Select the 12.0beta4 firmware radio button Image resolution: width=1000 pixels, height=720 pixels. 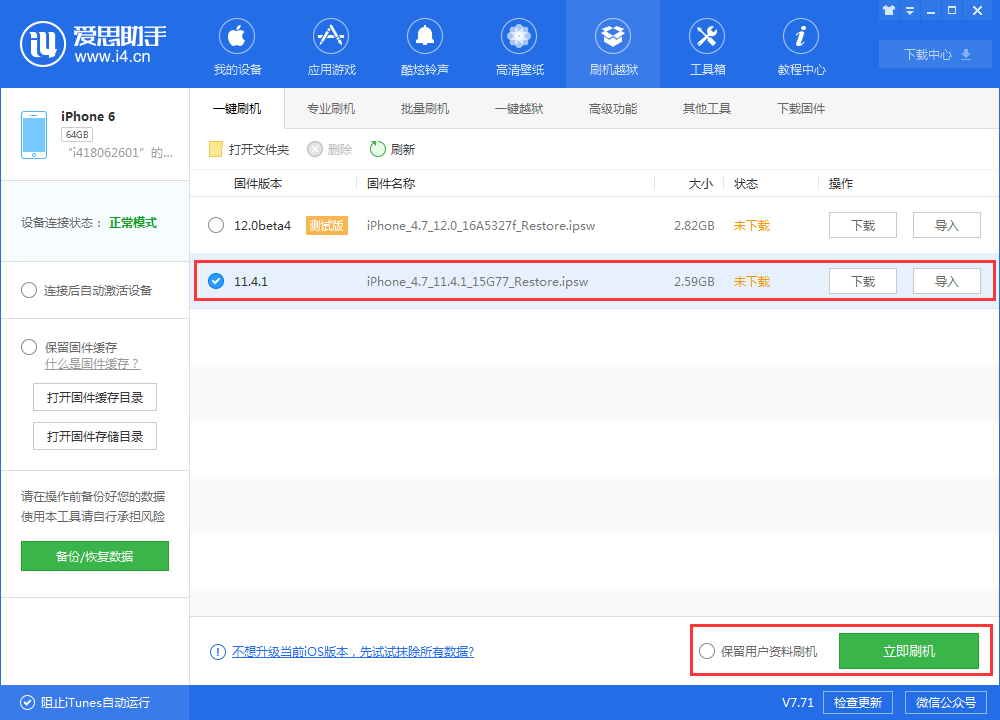click(216, 225)
